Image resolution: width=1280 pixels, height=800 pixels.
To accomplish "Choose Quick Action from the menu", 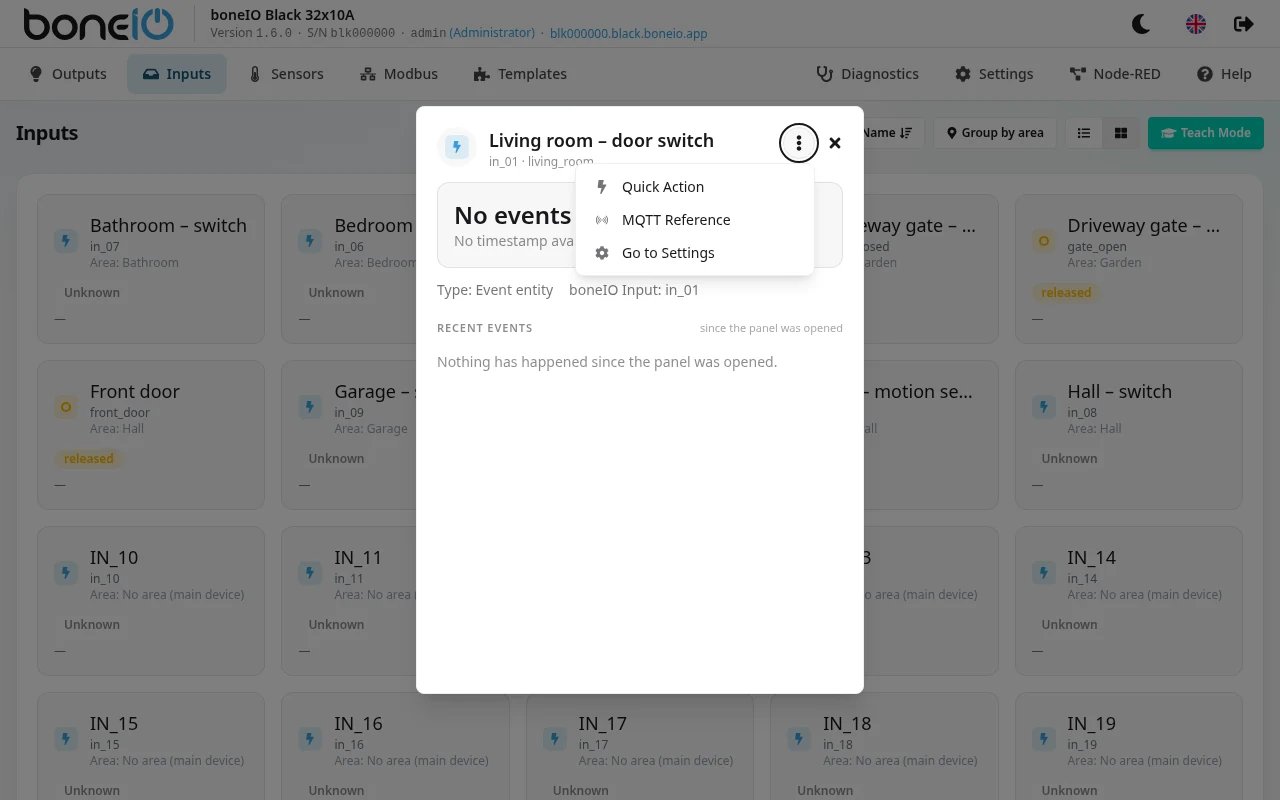I will click(695, 187).
